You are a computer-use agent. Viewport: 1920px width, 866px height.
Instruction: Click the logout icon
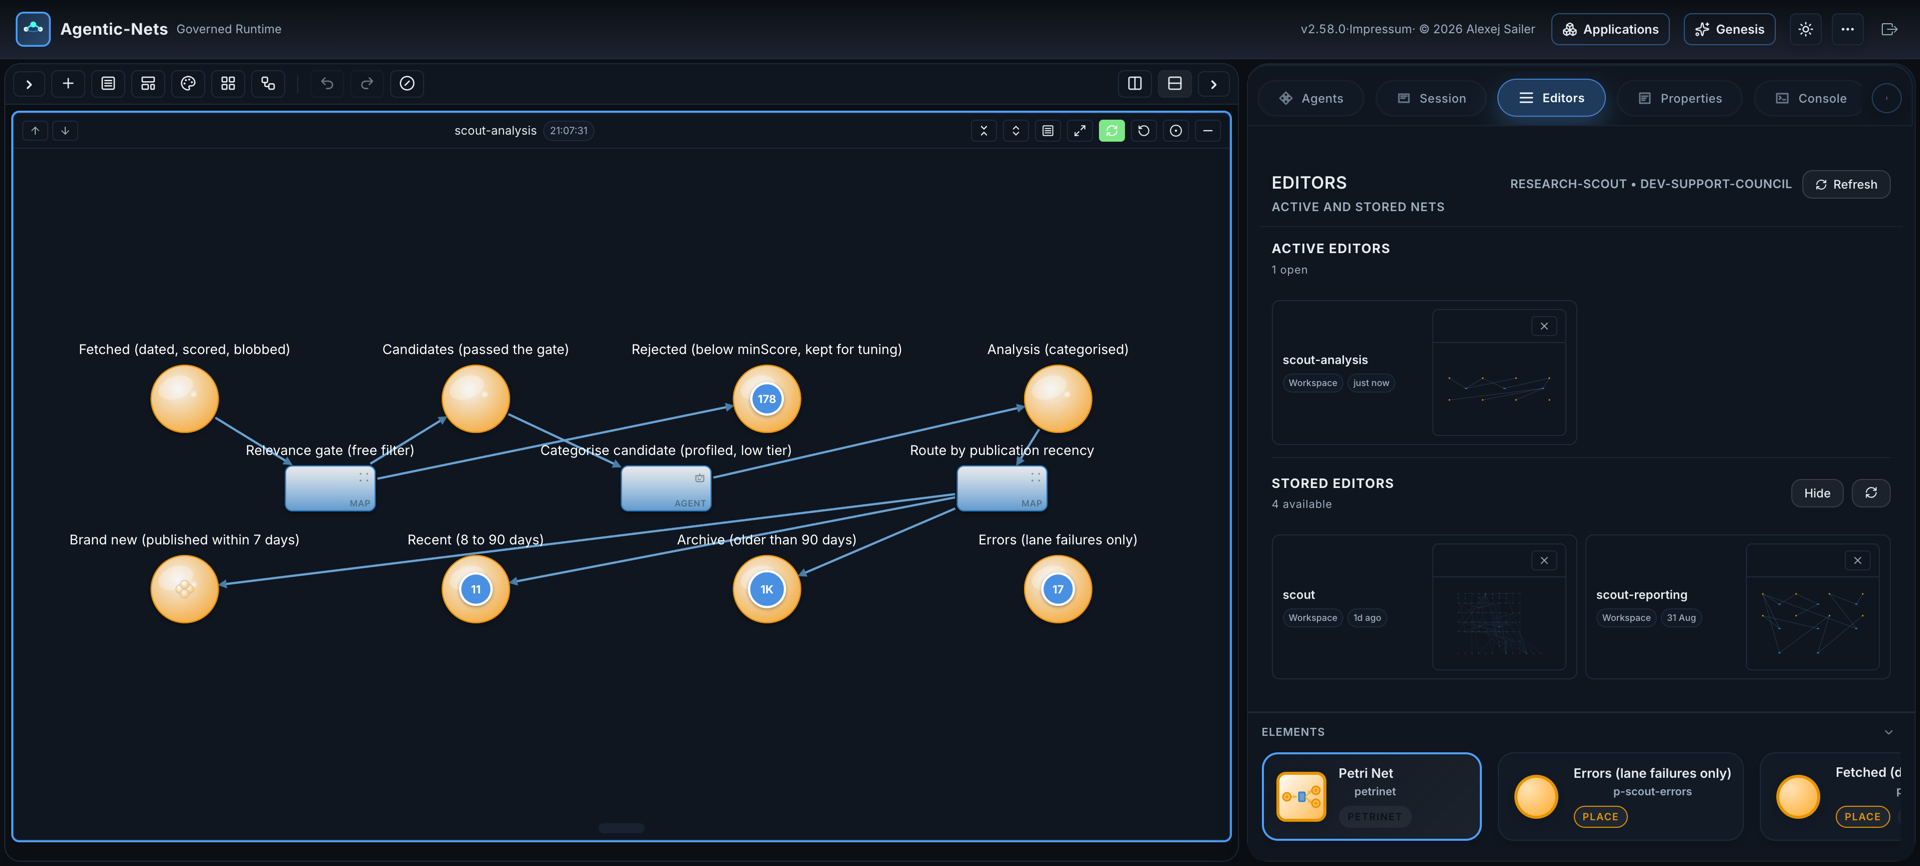coord(1889,29)
